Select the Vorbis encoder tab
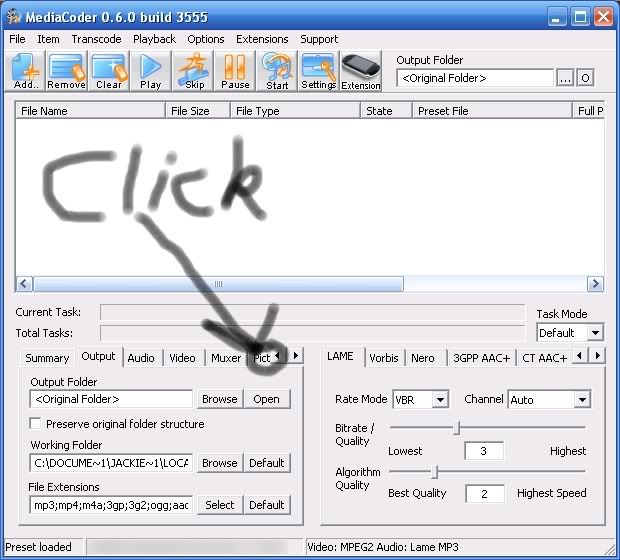This screenshot has height=560, width=620. pos(383,358)
